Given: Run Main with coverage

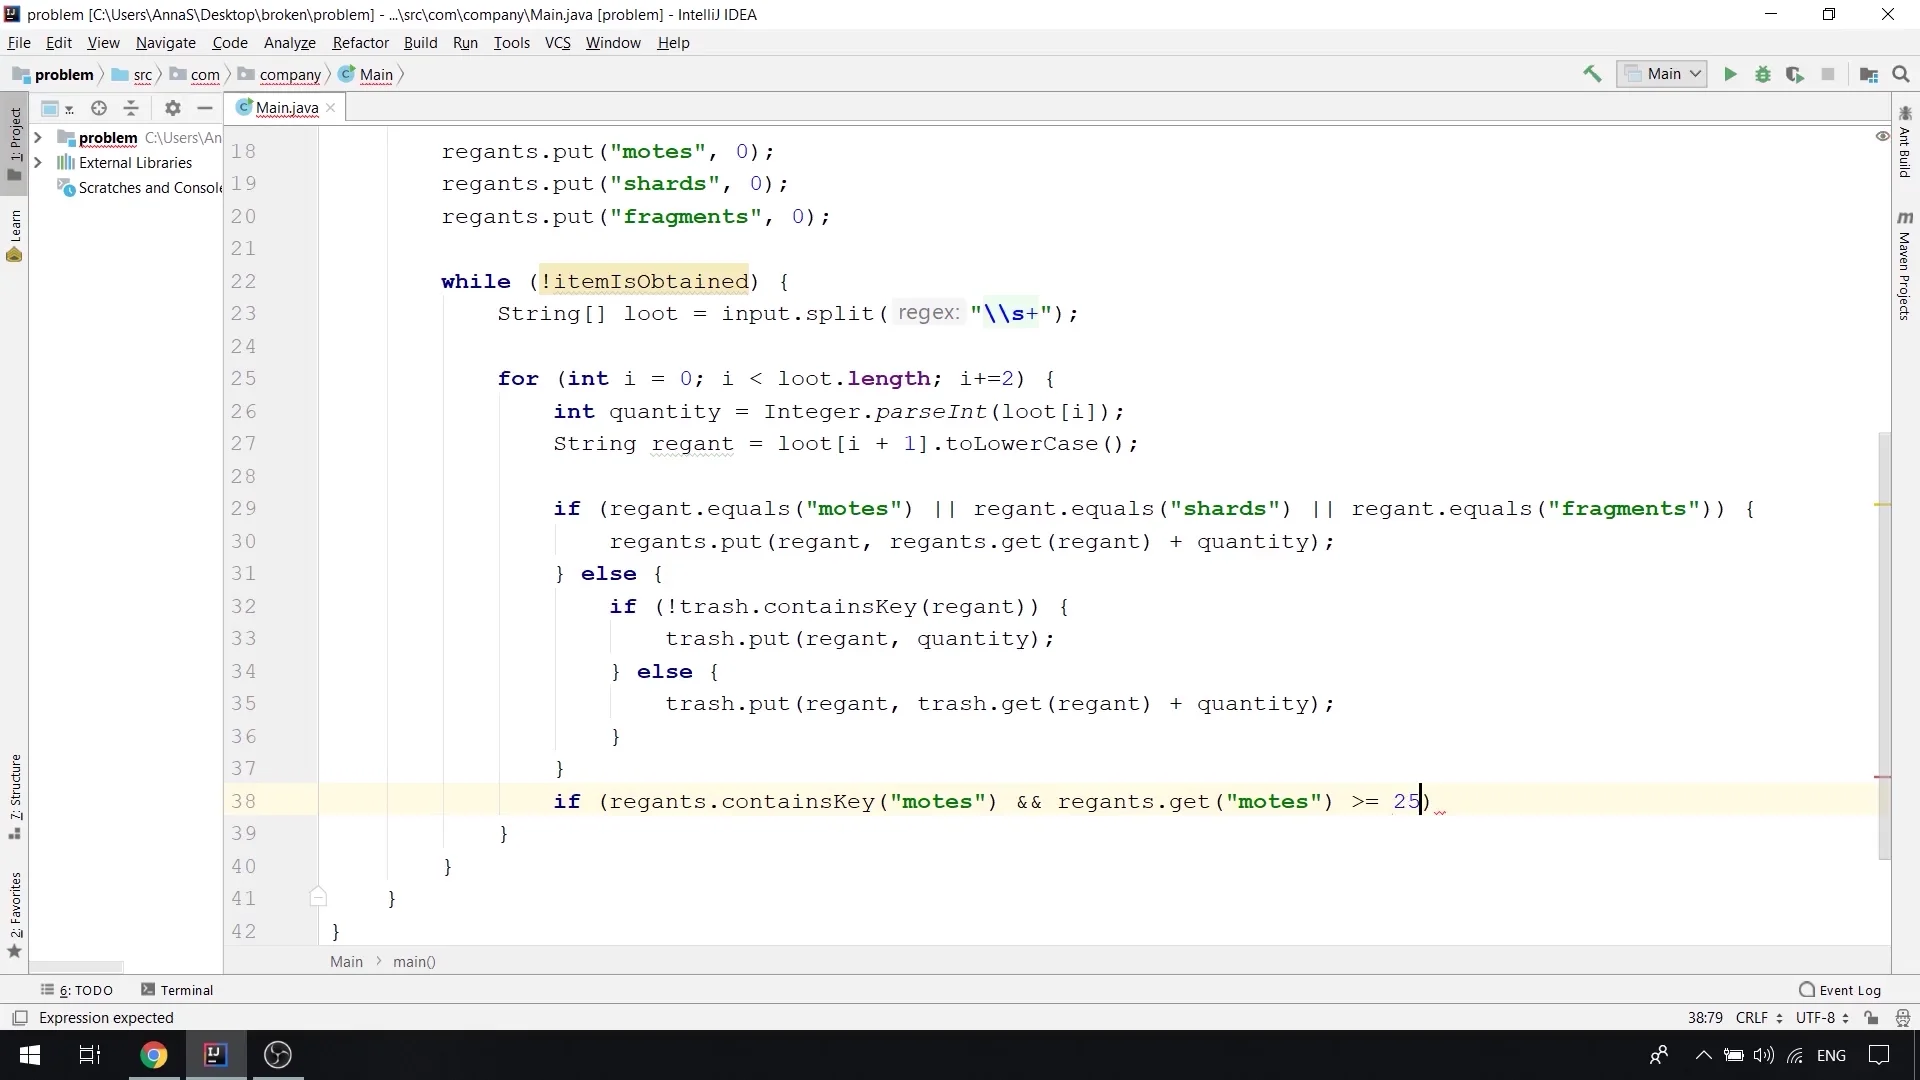Looking at the screenshot, I should pos(1796,74).
